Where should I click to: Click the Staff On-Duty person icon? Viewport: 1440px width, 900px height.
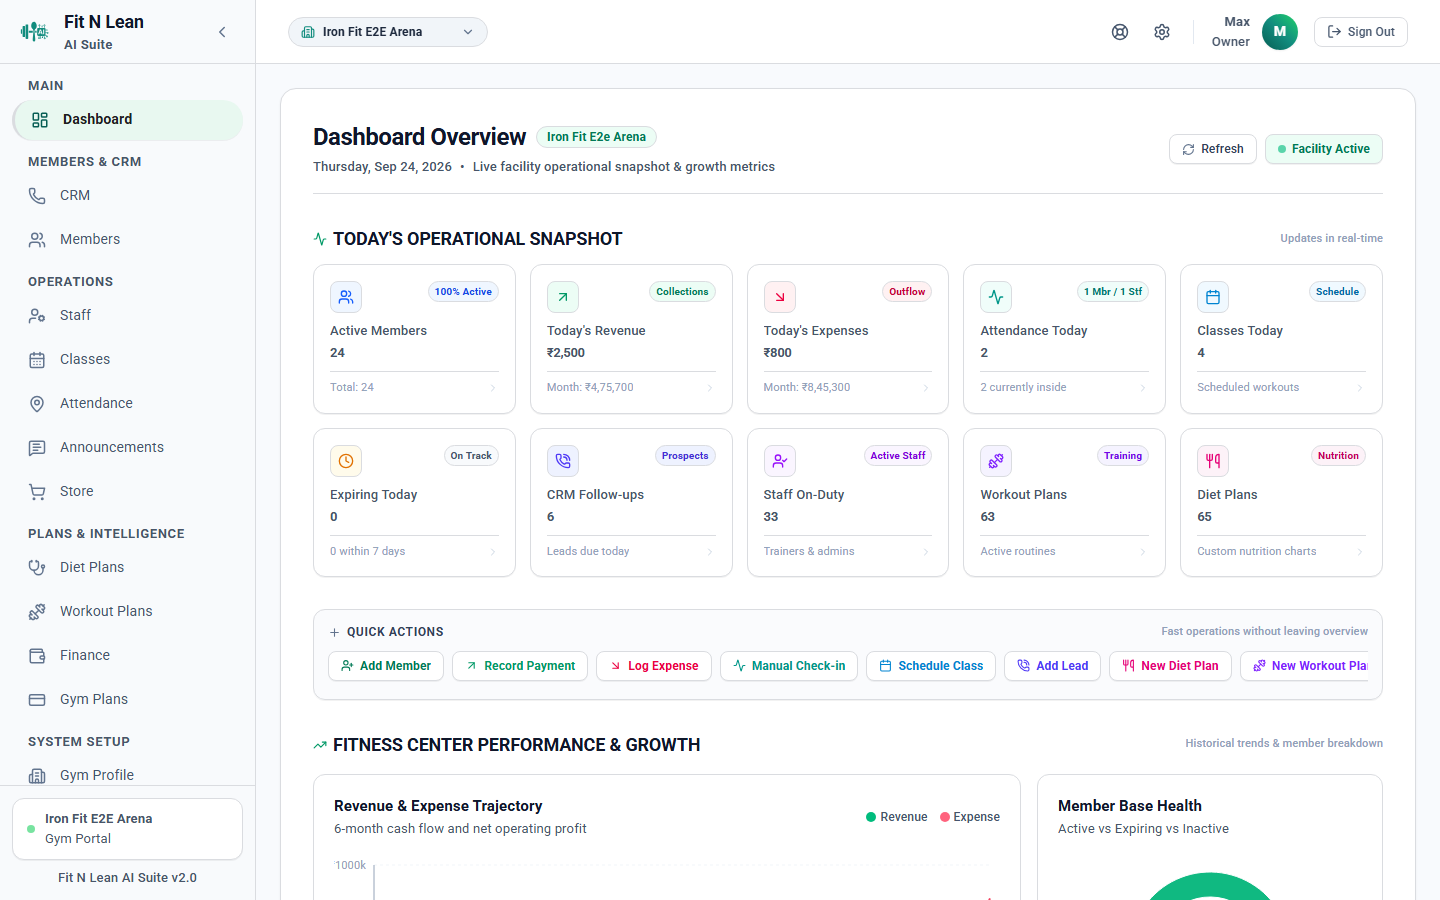click(x=780, y=461)
